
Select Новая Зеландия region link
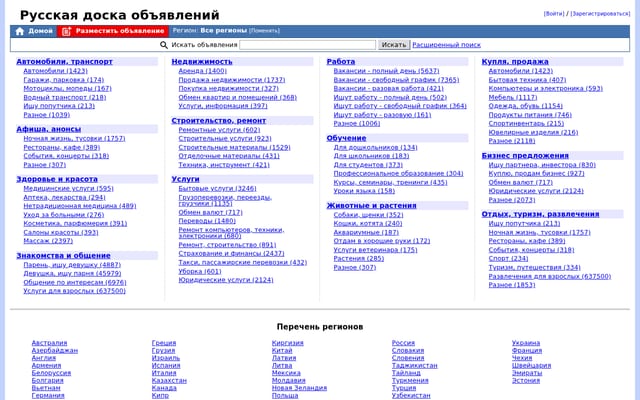click(299, 388)
